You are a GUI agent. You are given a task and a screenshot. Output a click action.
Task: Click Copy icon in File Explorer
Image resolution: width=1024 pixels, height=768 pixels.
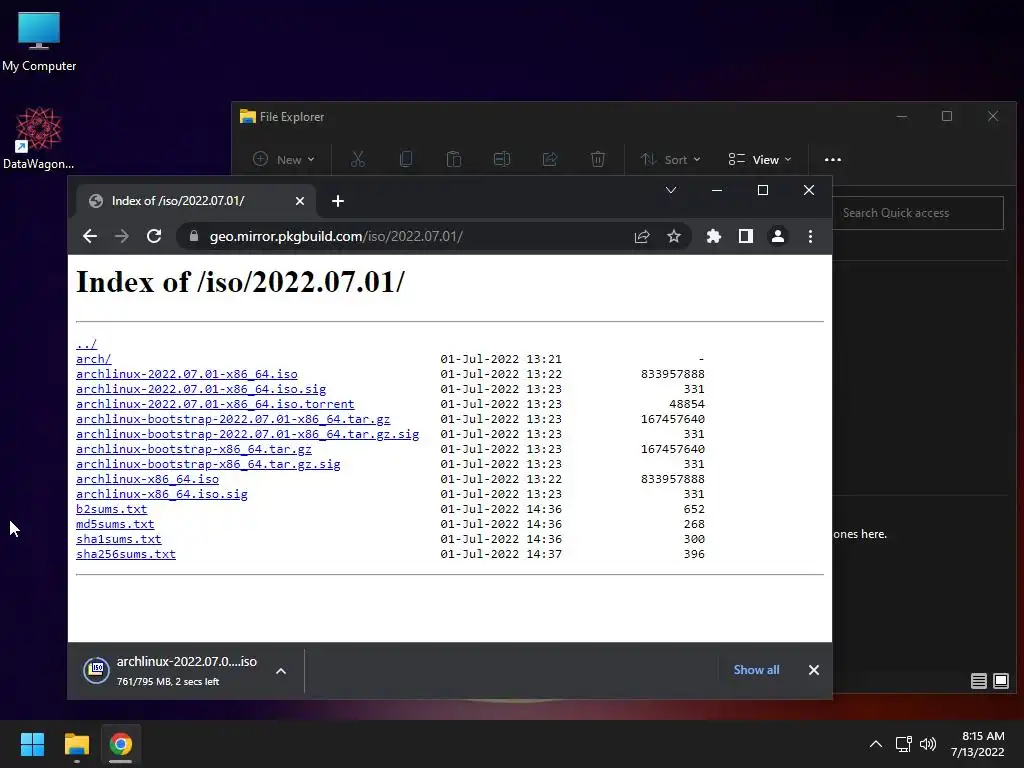click(406, 159)
